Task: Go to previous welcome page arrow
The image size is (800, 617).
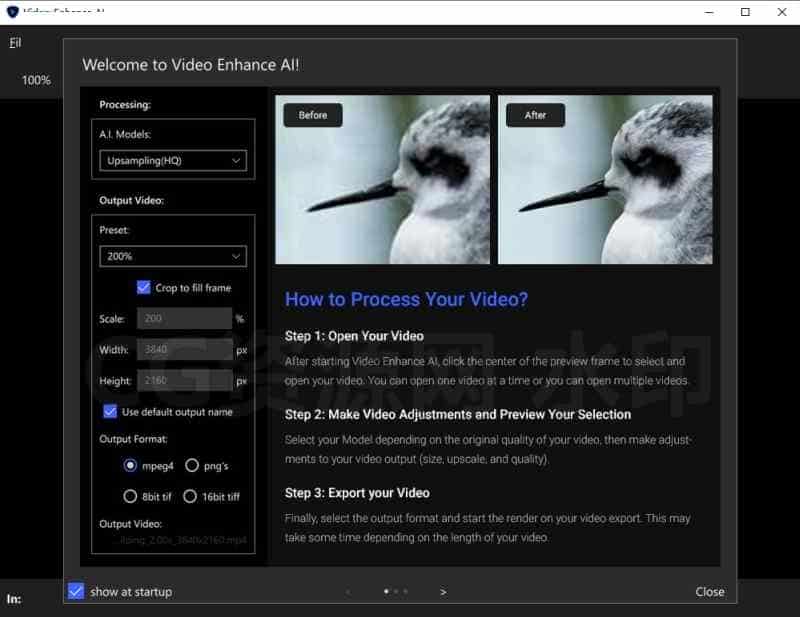Action: point(348,592)
